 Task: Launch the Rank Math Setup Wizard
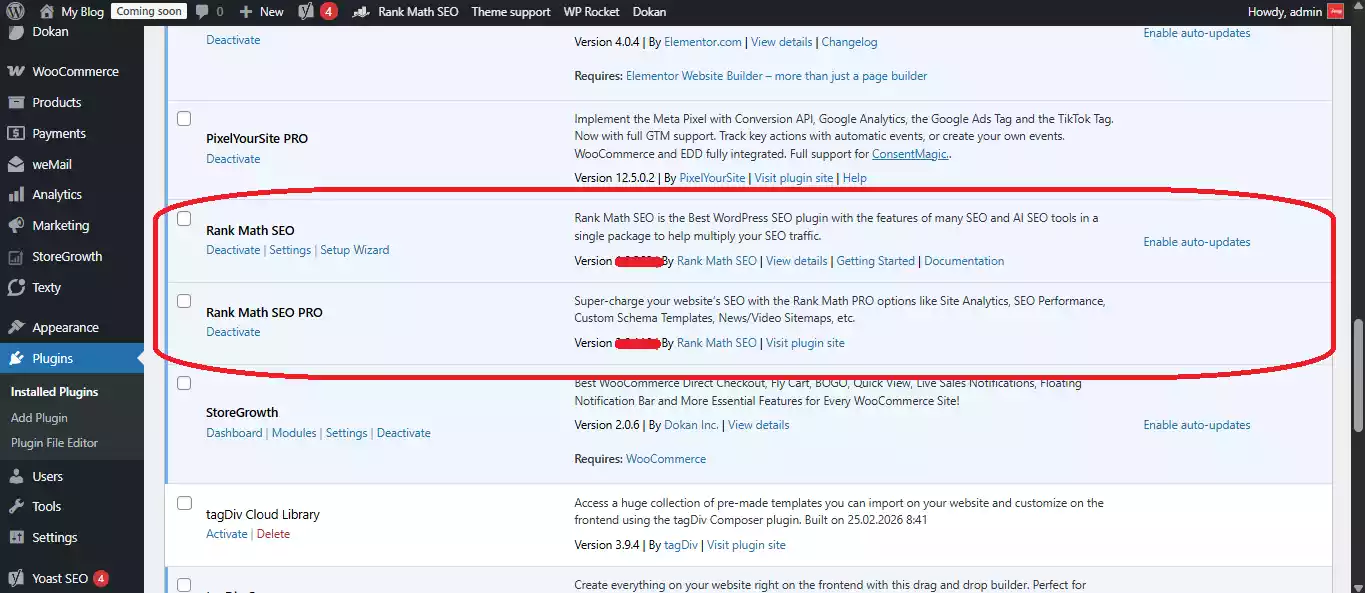click(x=355, y=250)
